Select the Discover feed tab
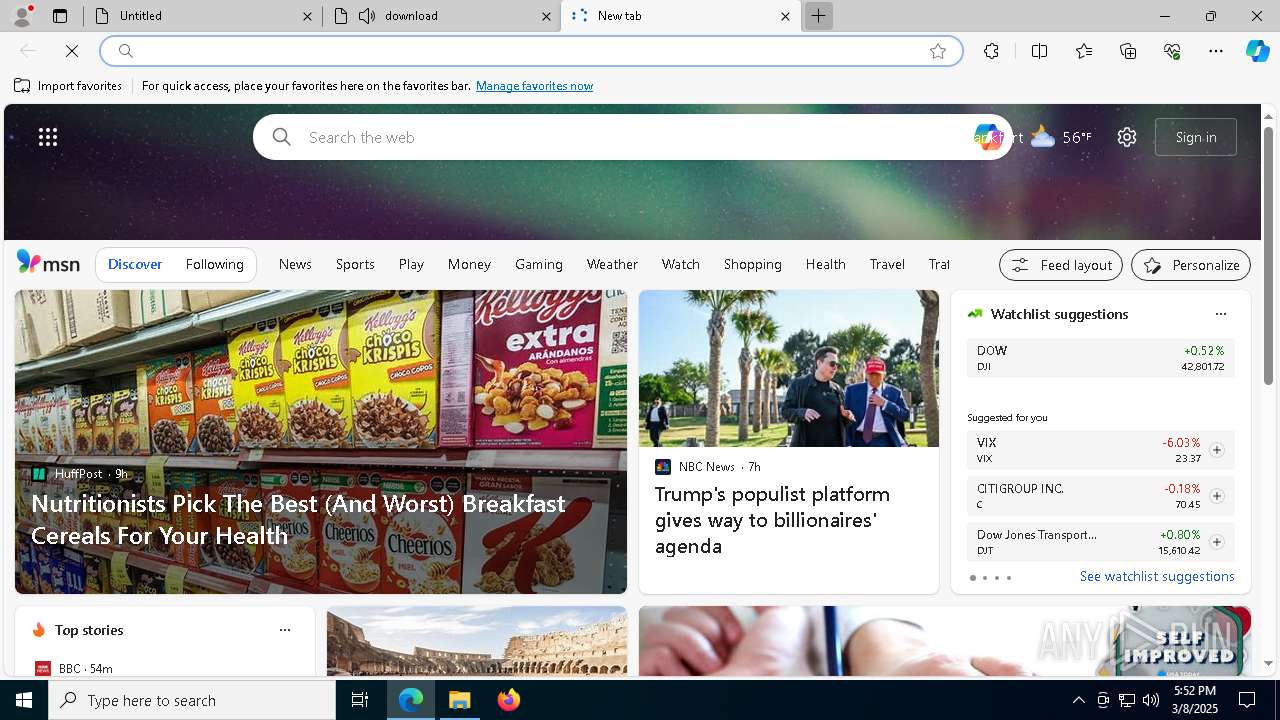 pos(135,264)
